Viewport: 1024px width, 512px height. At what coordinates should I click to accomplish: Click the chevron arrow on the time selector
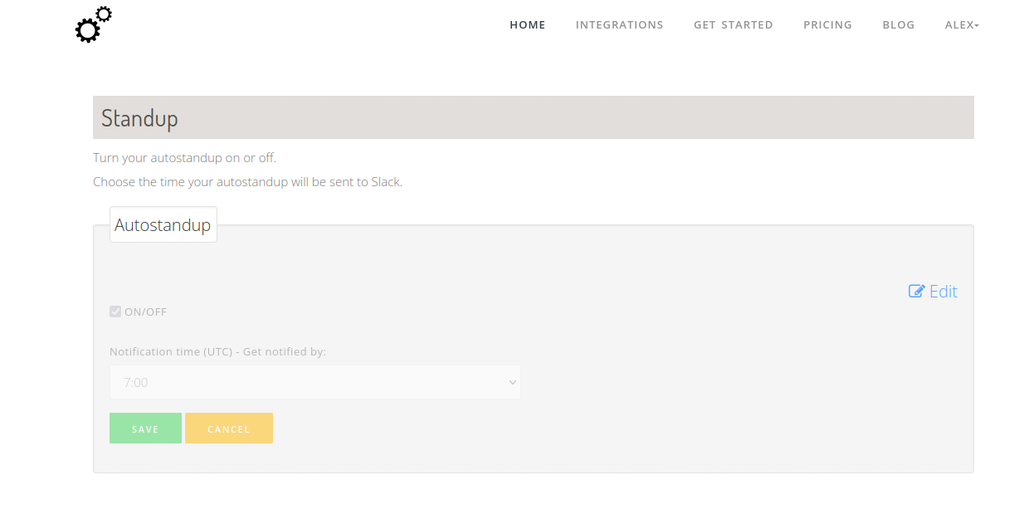(x=512, y=382)
